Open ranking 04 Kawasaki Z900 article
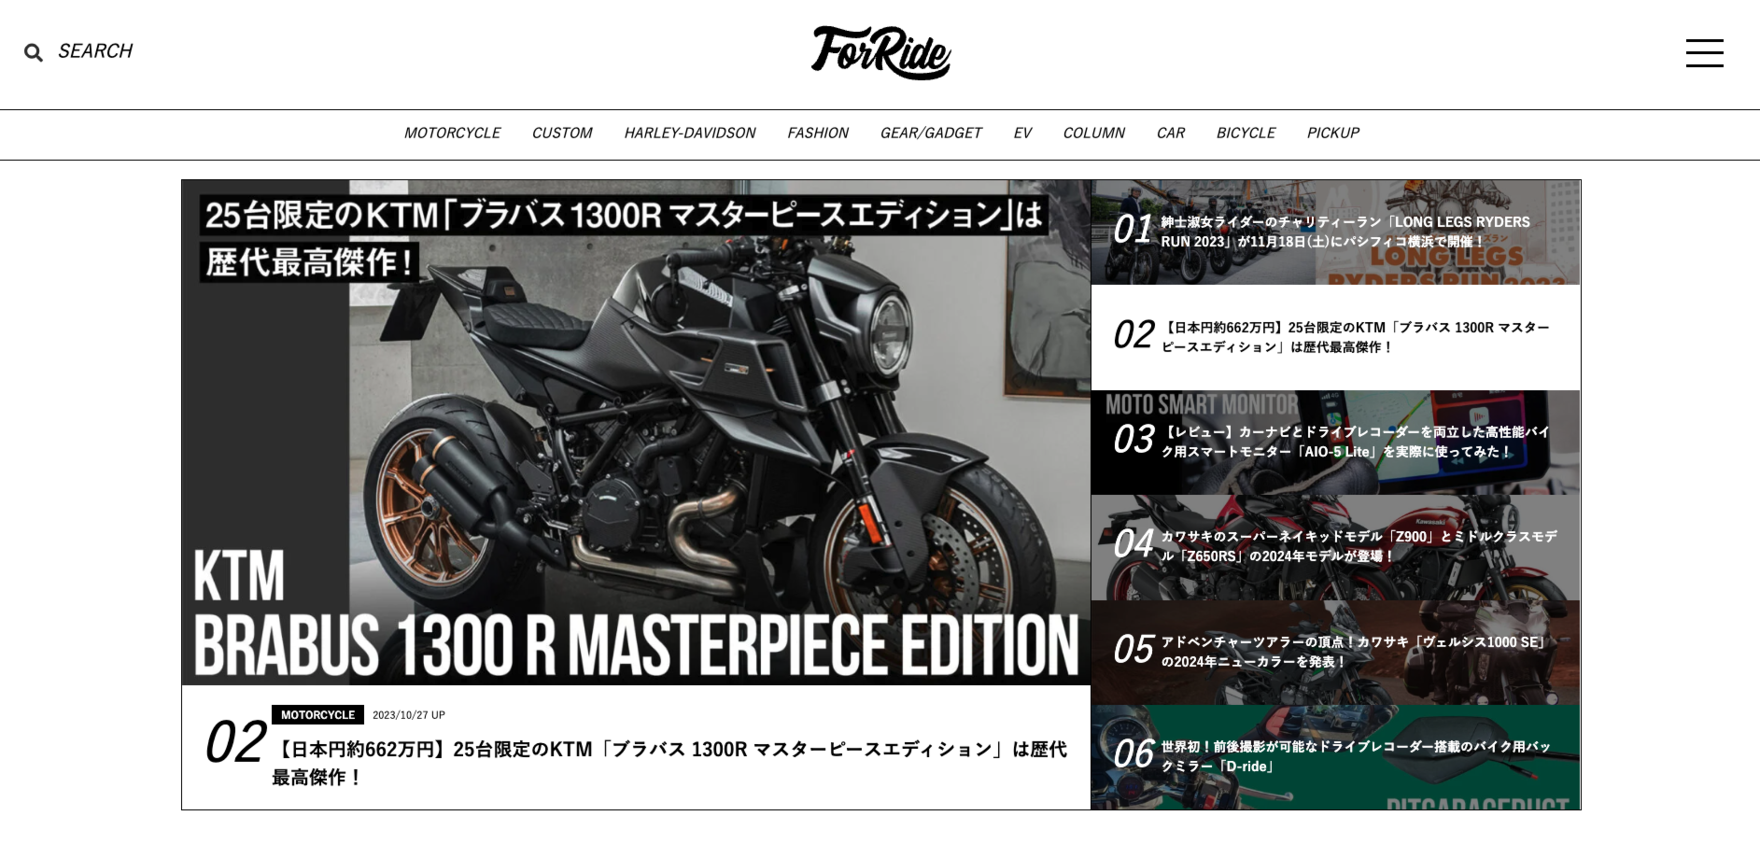 (x=1336, y=547)
